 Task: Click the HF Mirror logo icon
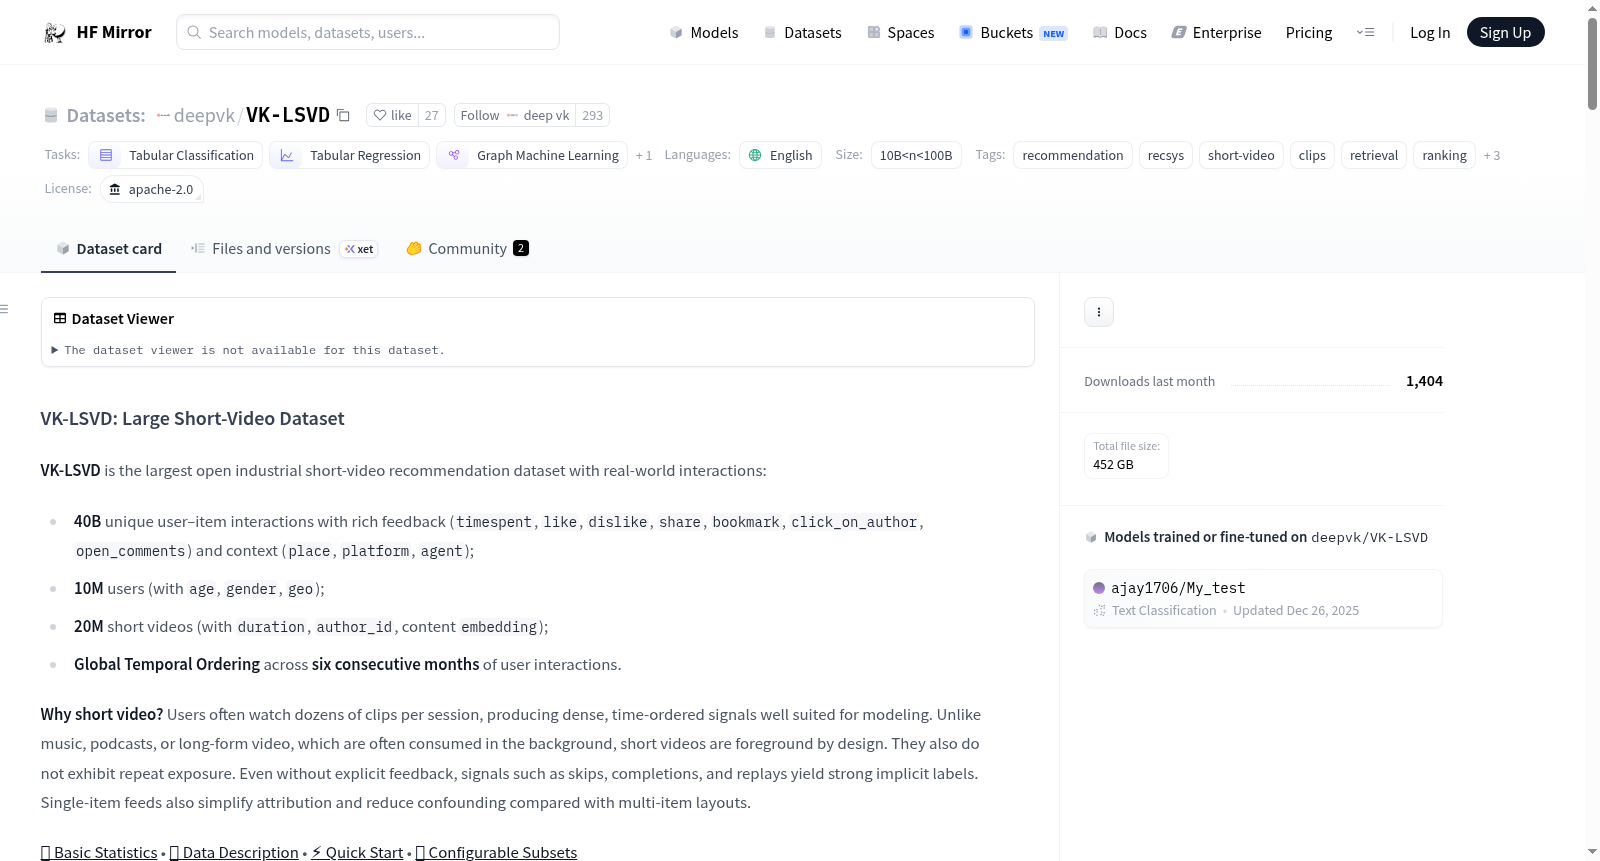tap(54, 33)
